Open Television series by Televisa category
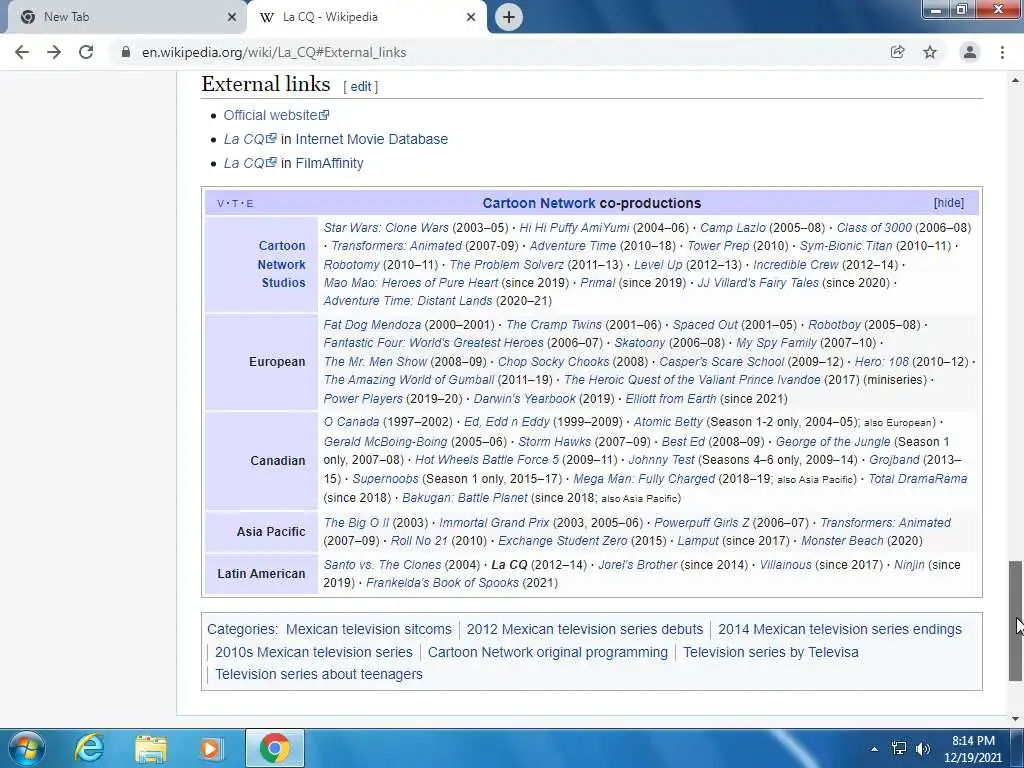 (771, 652)
